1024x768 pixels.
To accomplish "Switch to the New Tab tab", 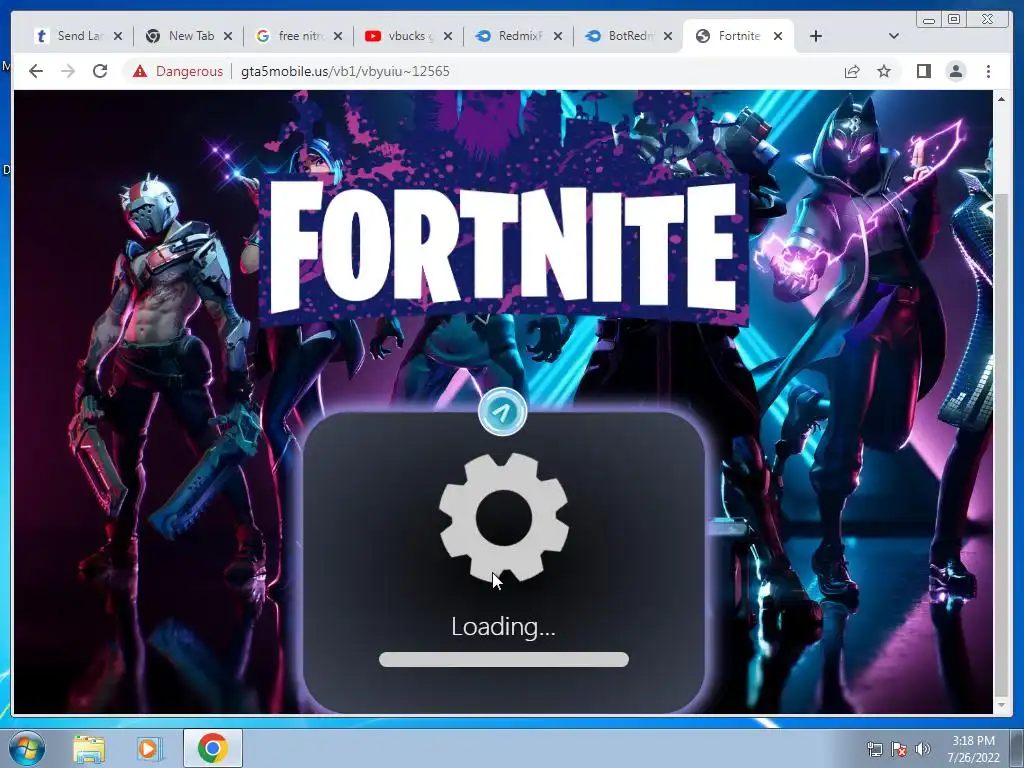I will coord(188,36).
